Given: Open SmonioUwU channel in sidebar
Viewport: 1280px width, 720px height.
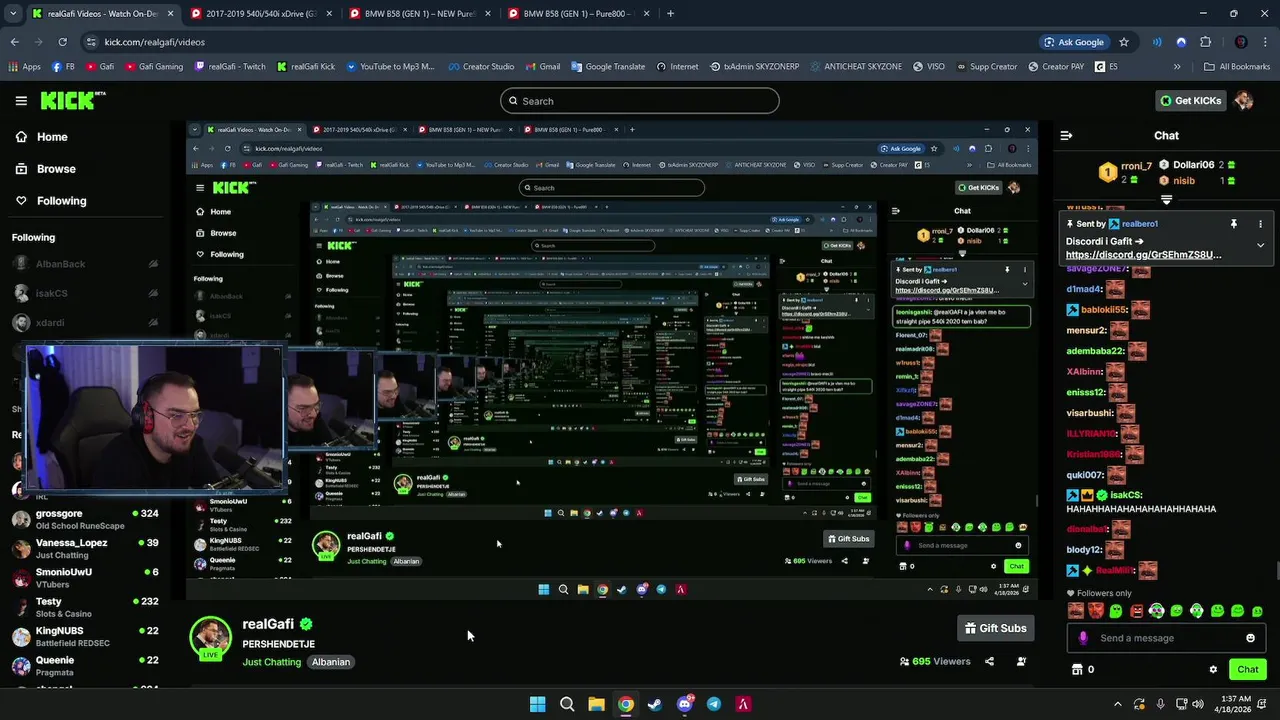Looking at the screenshot, I should (83, 577).
